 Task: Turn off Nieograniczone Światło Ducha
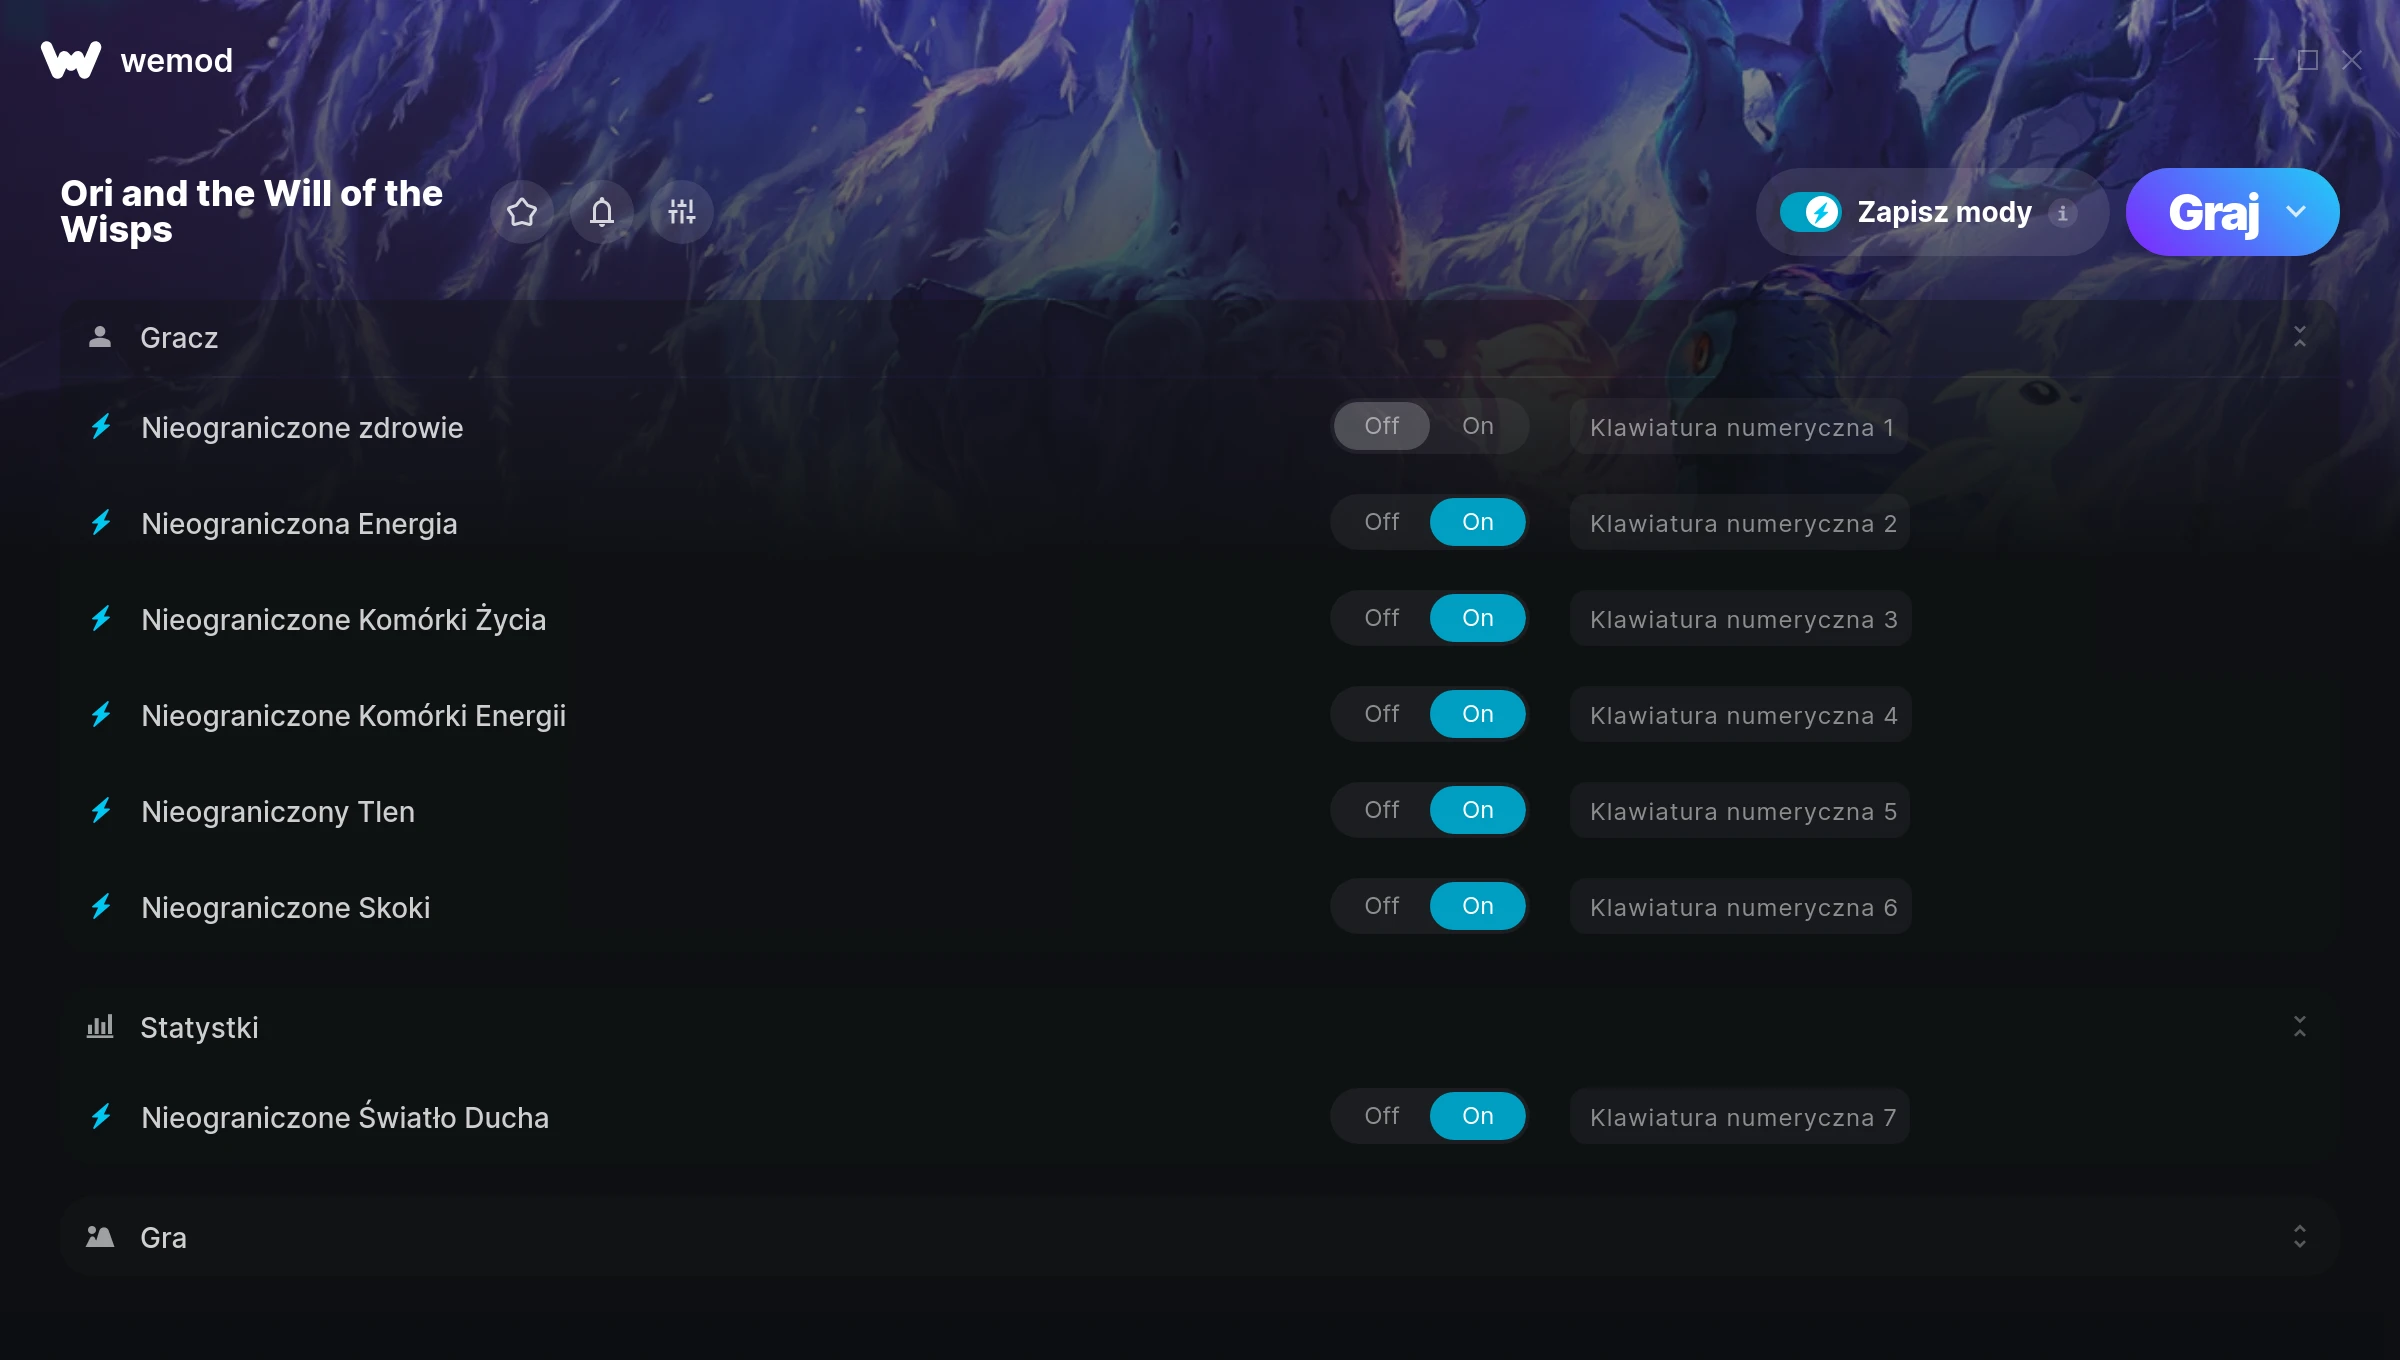click(1382, 1116)
